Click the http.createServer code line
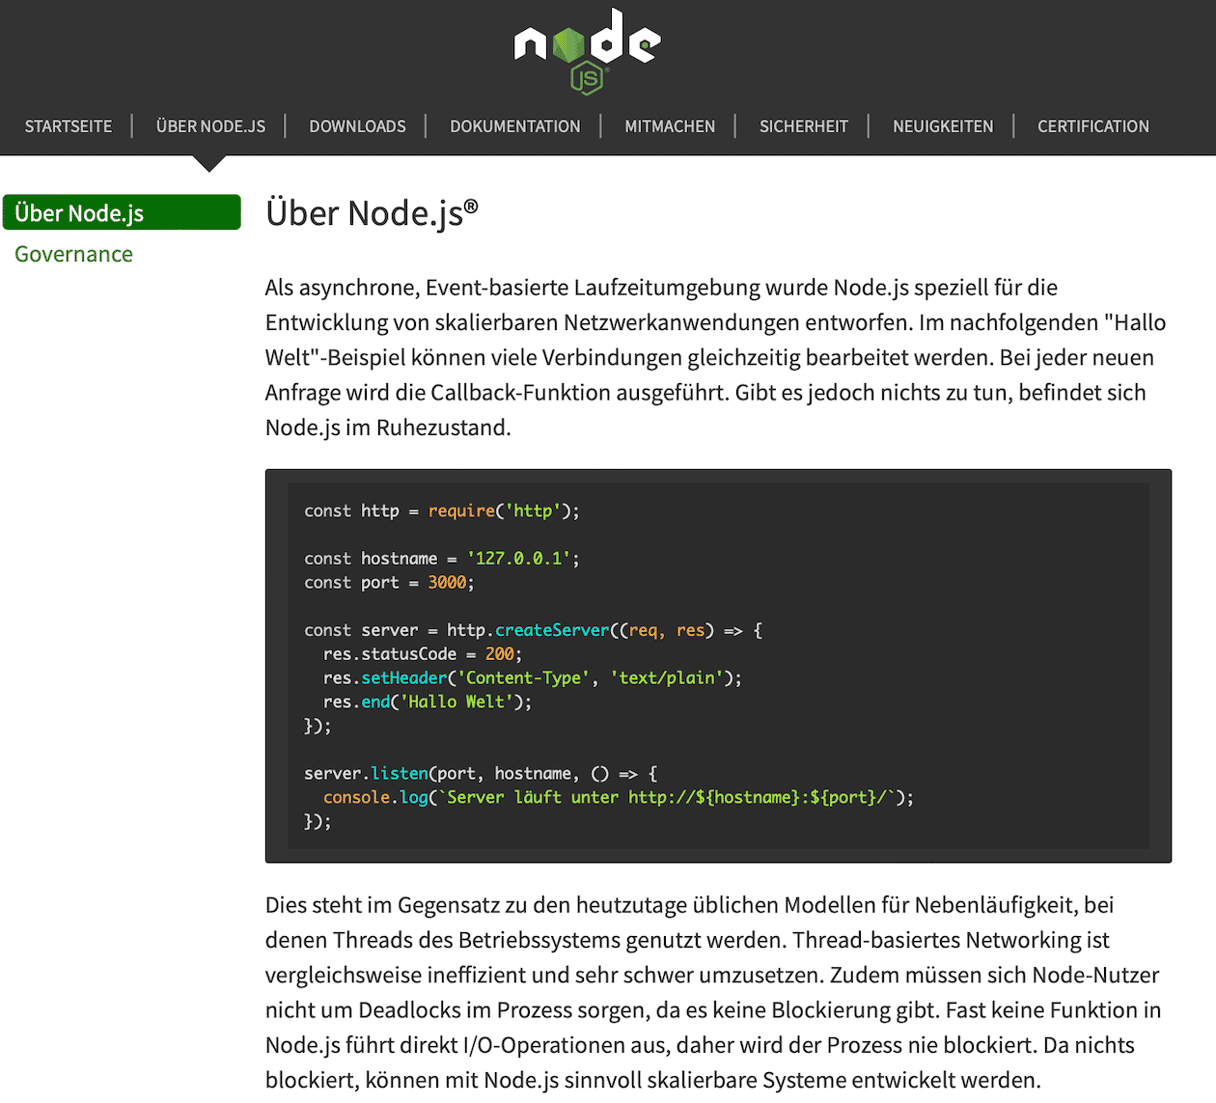The image size is (1216, 1103). [533, 631]
